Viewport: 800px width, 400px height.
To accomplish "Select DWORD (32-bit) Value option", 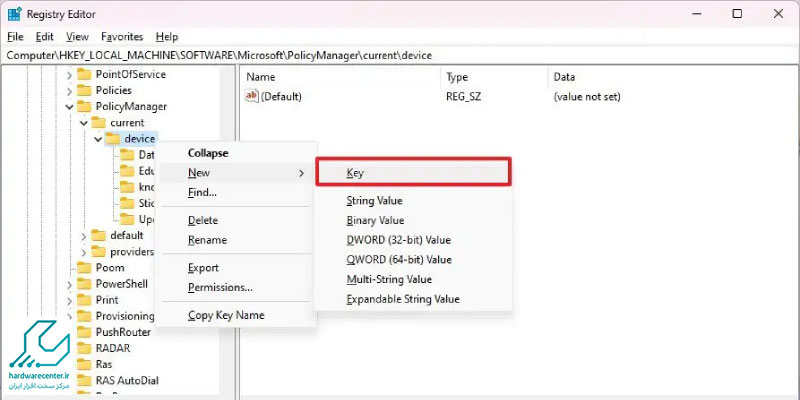I will pos(413,240).
